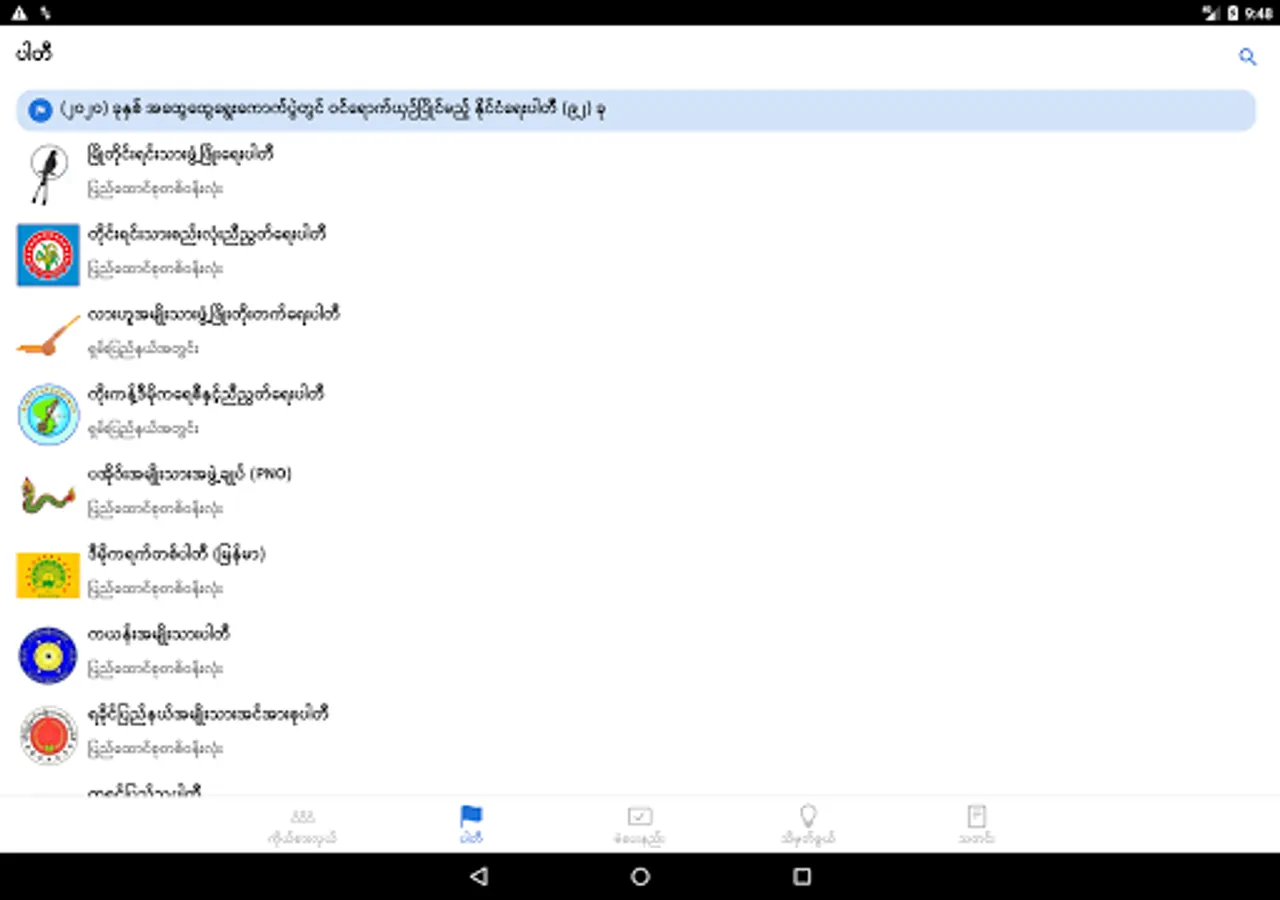This screenshot has height=900, width=1280.
Task: Tap Android home circle button
Action: click(x=640, y=877)
